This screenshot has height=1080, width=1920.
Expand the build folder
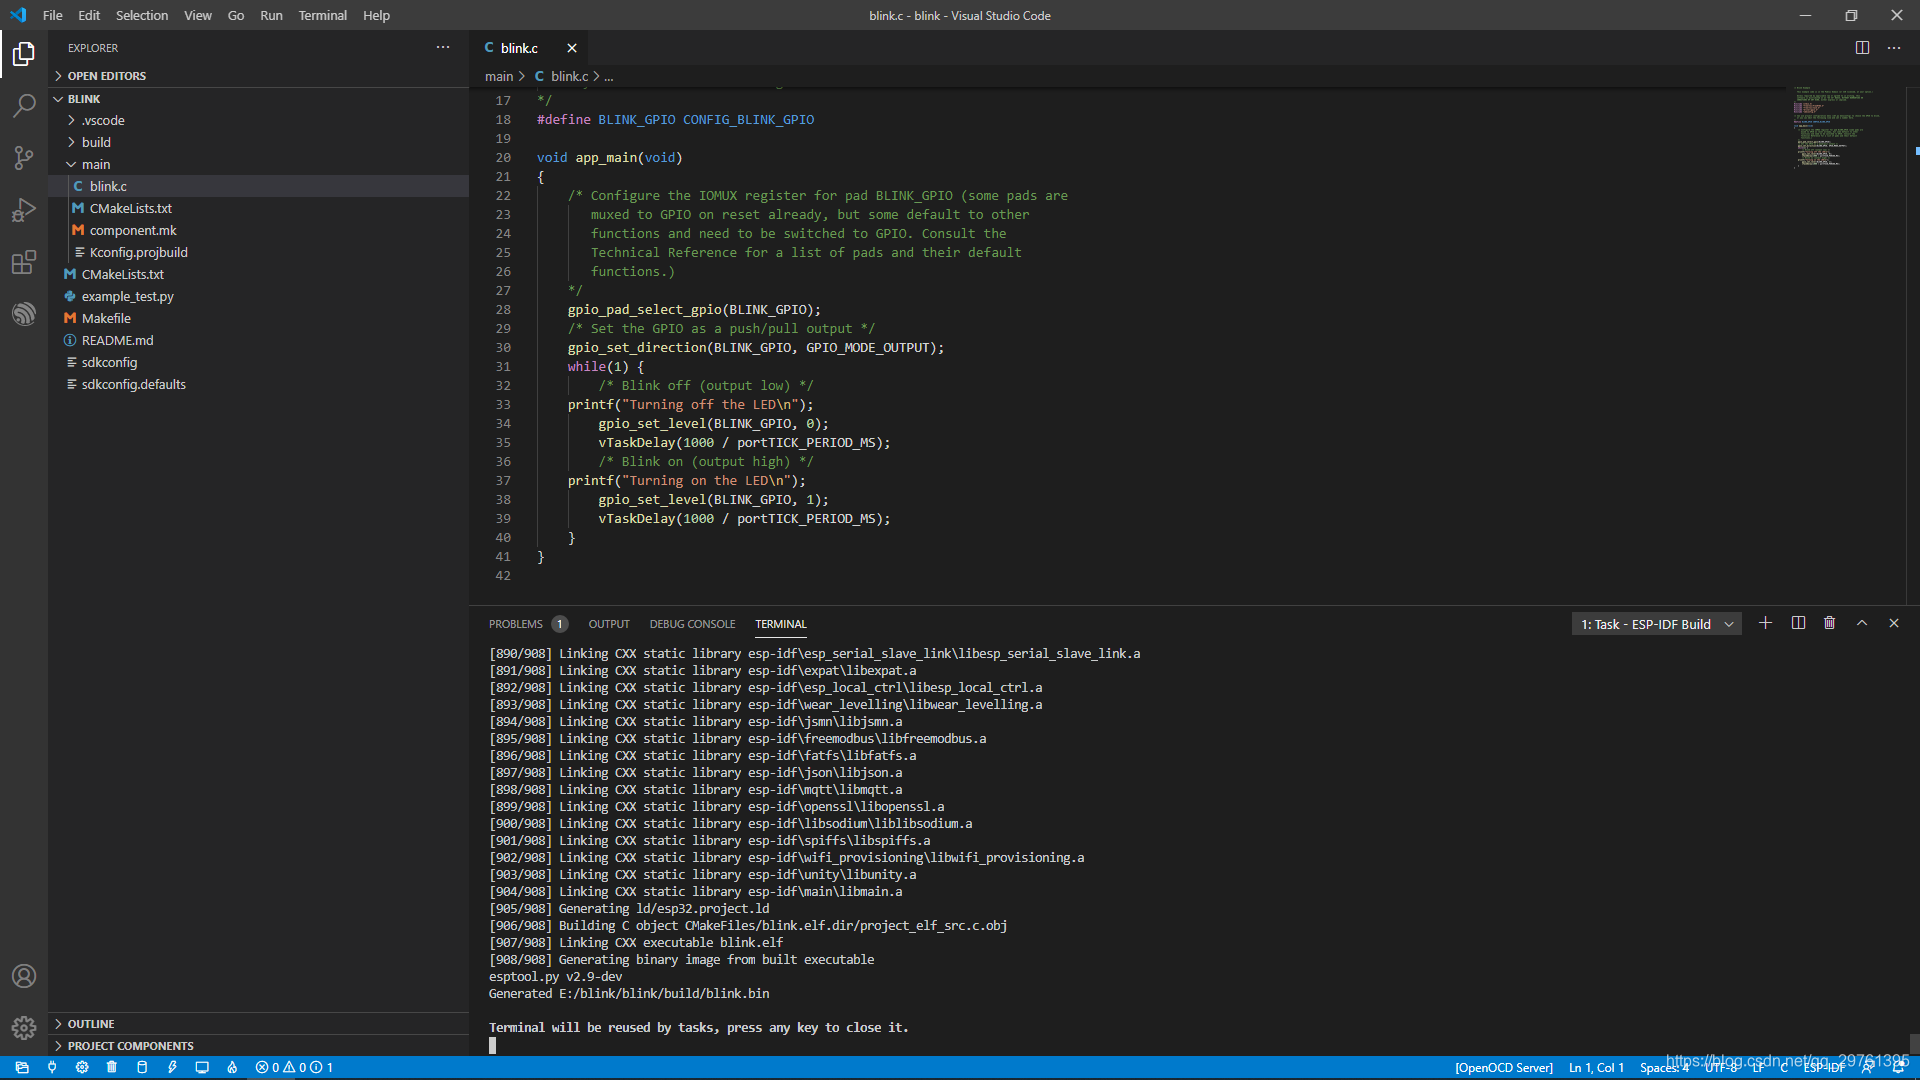click(x=258, y=142)
